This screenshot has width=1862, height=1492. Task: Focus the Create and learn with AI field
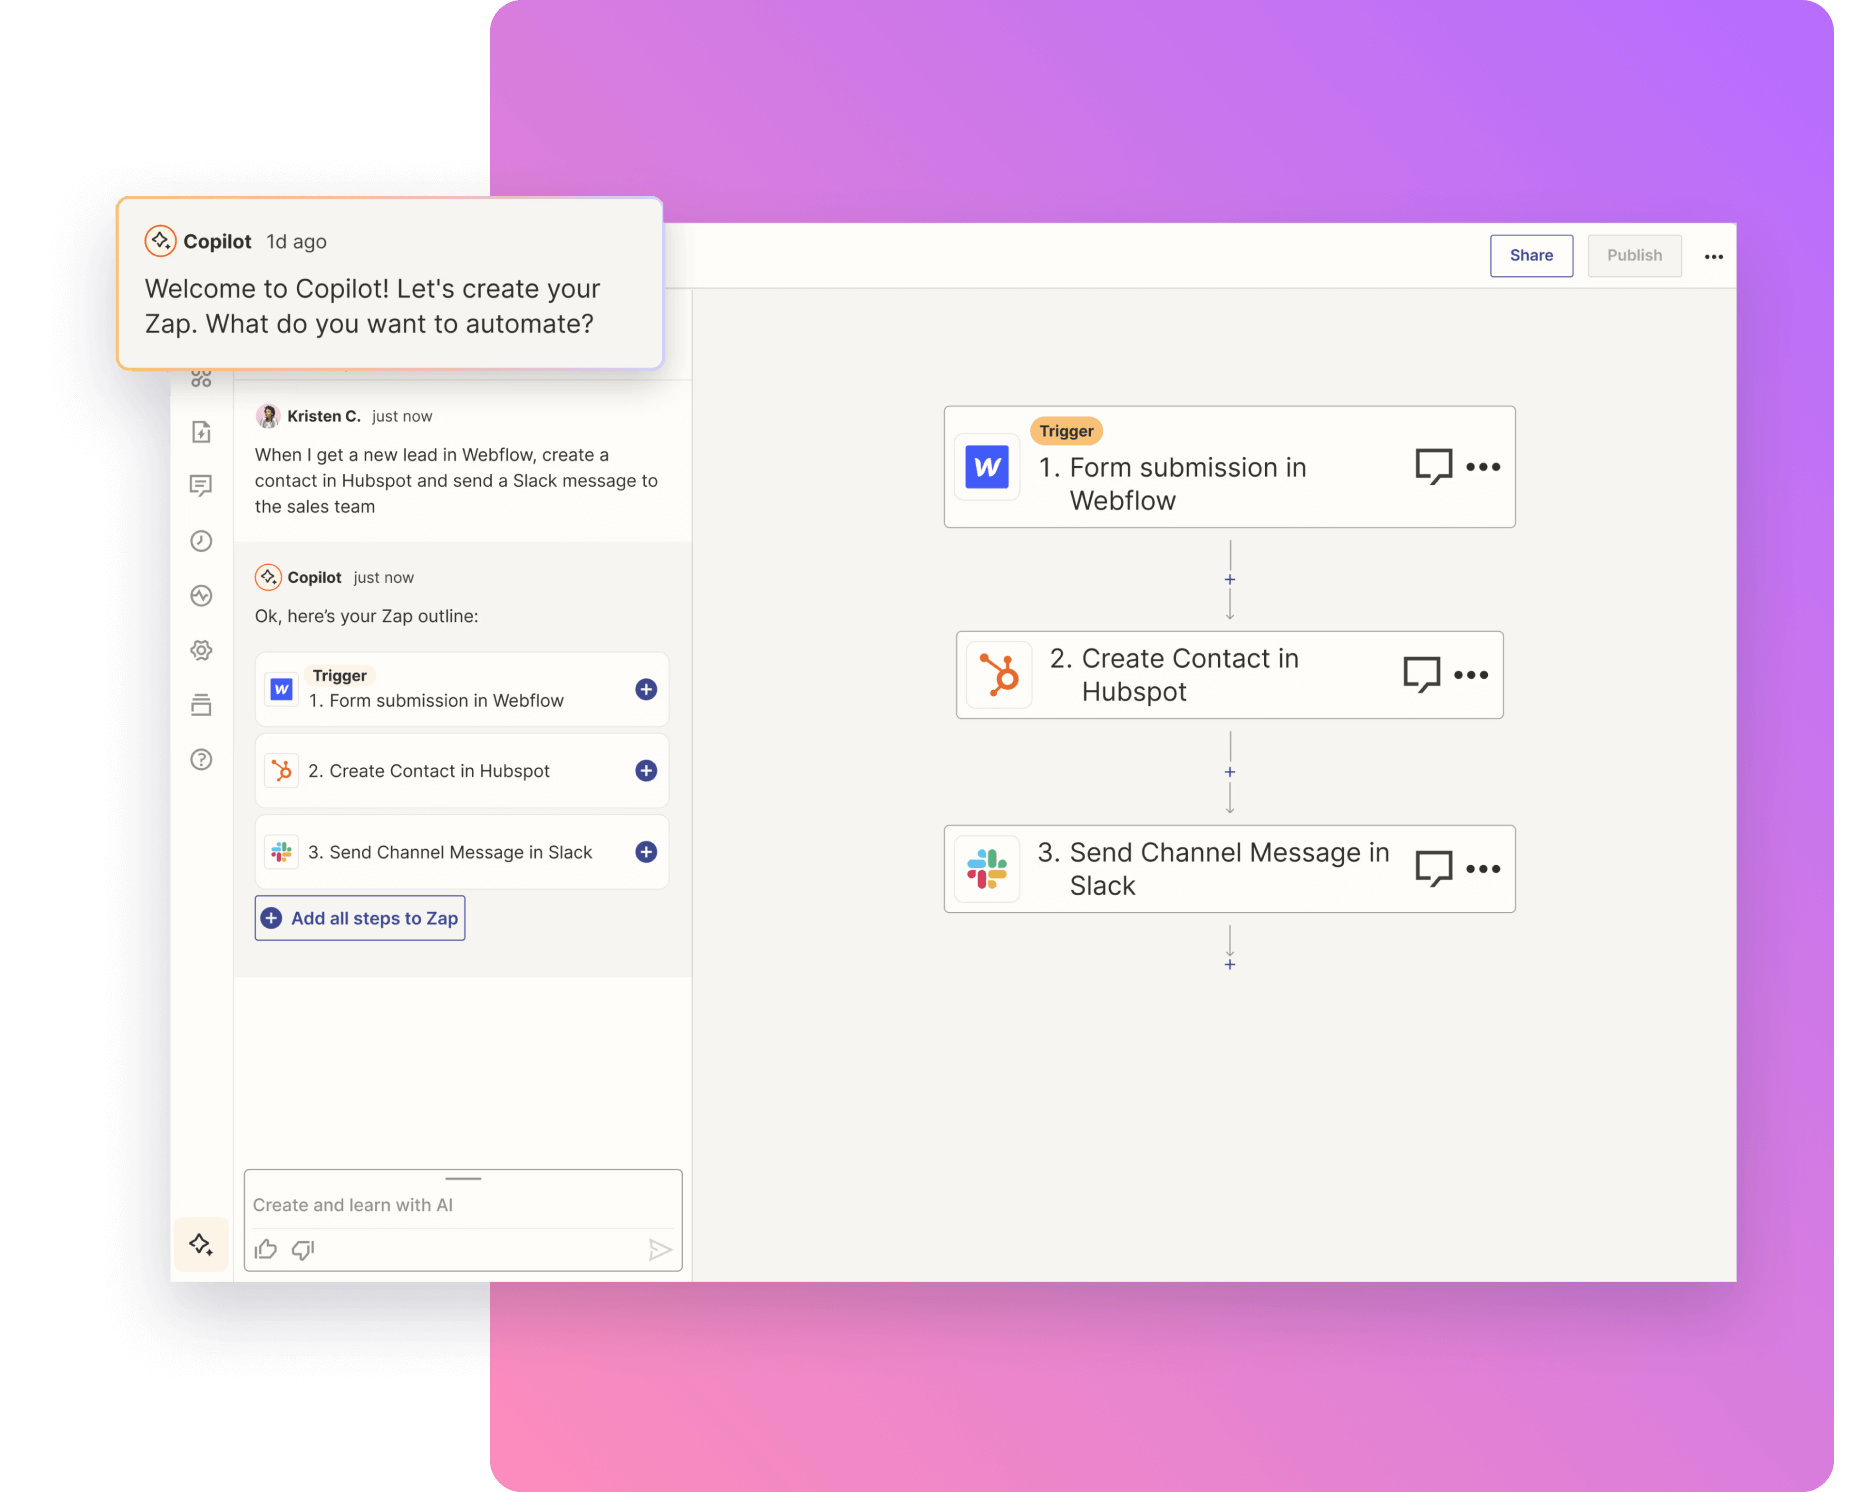[463, 1205]
